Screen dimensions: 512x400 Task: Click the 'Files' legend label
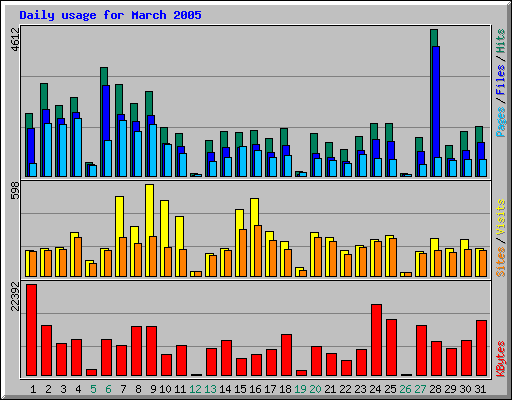click(501, 79)
